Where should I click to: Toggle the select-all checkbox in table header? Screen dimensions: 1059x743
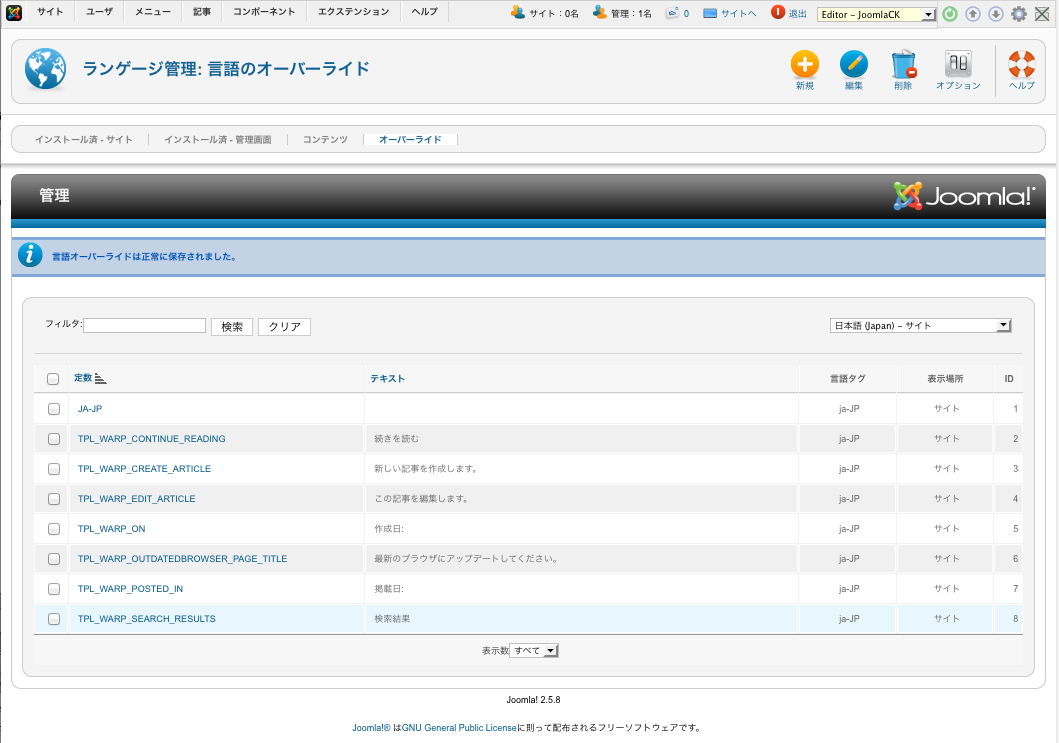point(53,379)
